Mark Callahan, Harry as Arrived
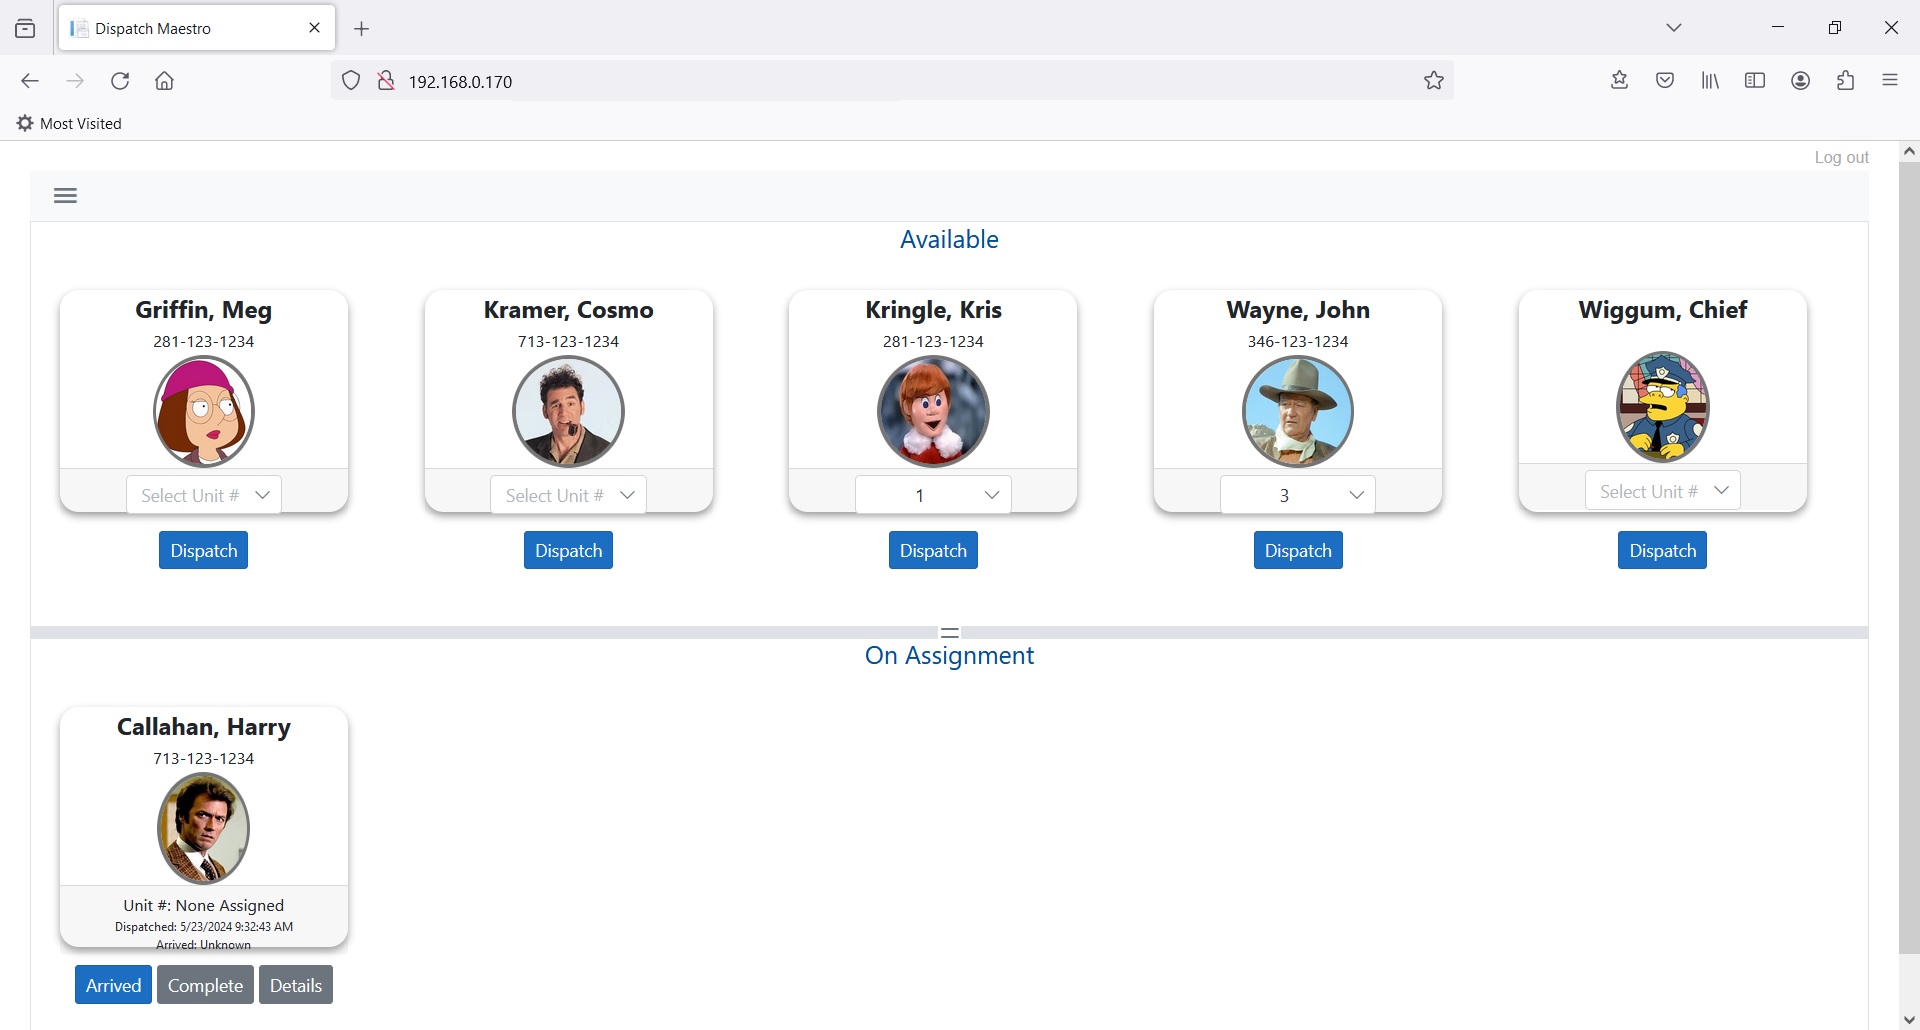1920x1030 pixels. click(113, 985)
